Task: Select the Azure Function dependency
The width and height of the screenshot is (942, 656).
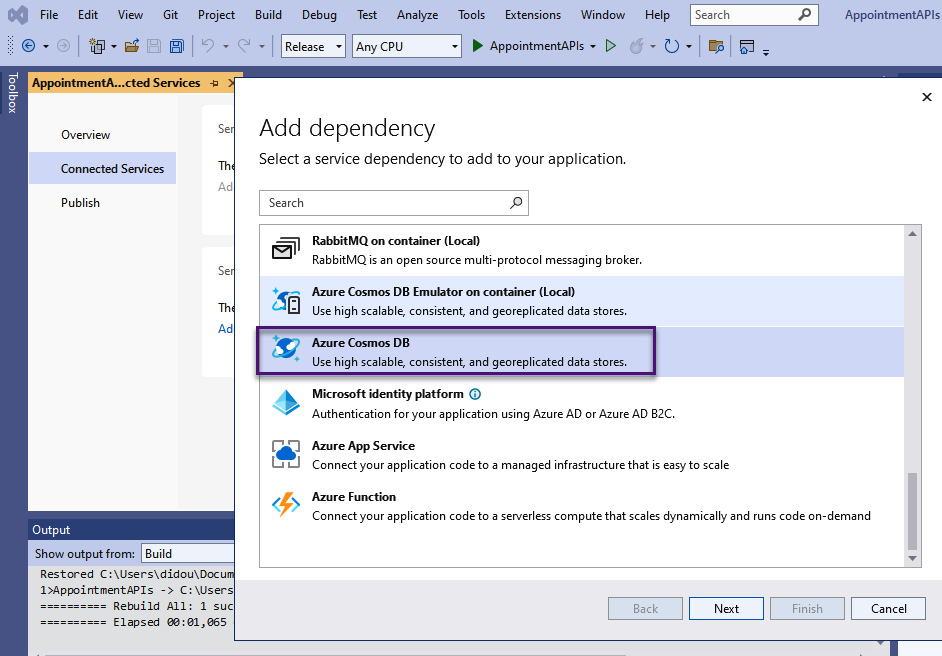Action: pyautogui.click(x=582, y=506)
